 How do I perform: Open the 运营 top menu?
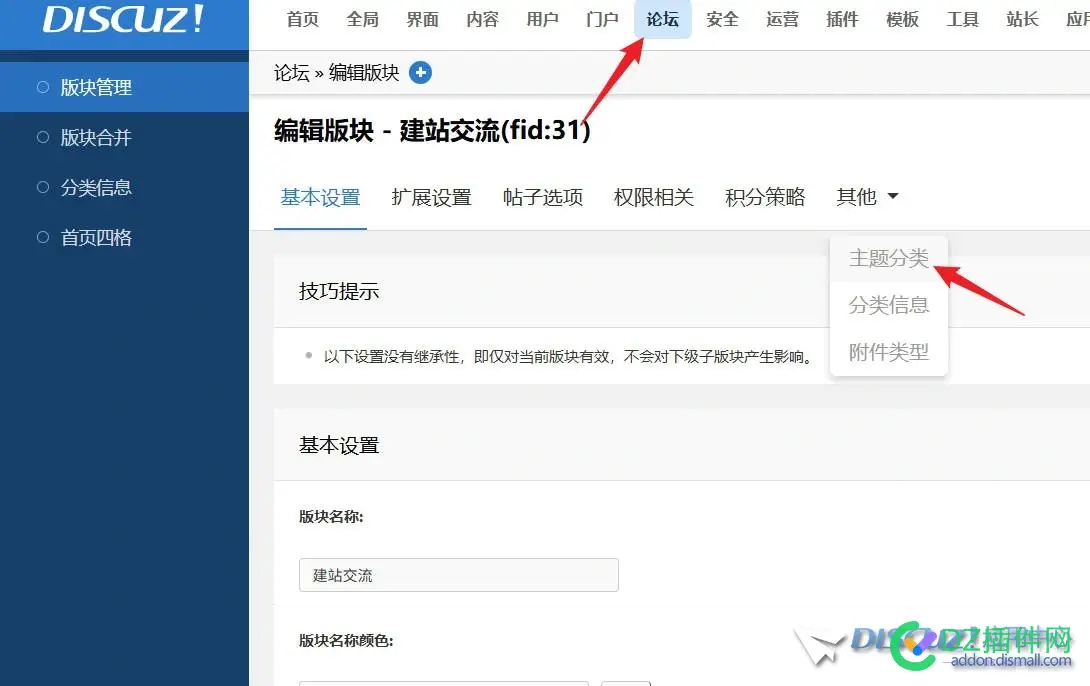(782, 19)
